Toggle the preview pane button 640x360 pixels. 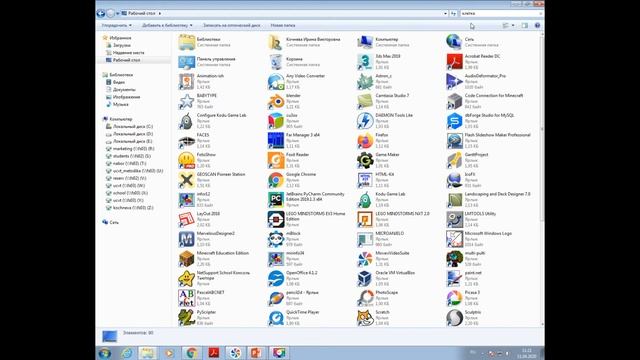click(x=525, y=25)
